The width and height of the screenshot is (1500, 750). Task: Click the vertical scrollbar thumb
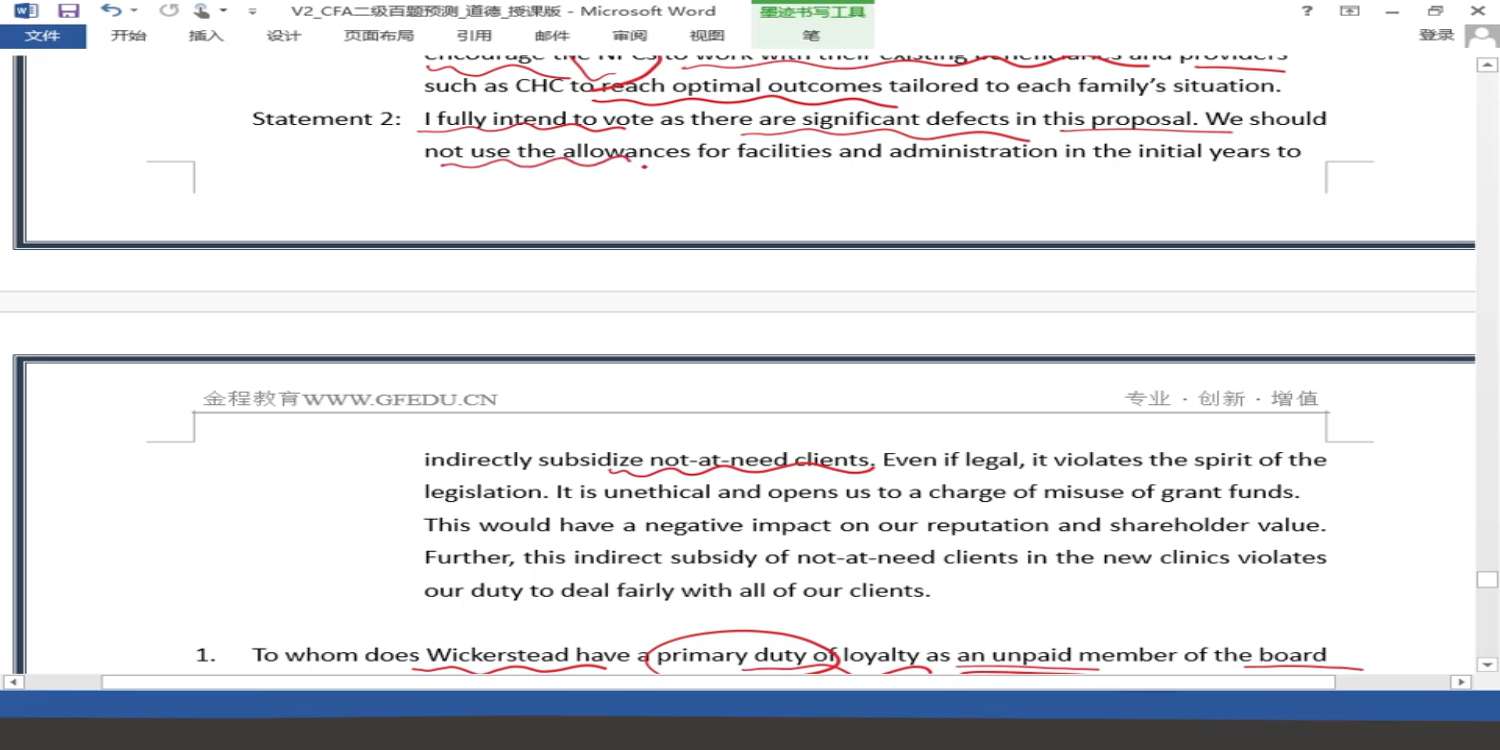click(1487, 580)
